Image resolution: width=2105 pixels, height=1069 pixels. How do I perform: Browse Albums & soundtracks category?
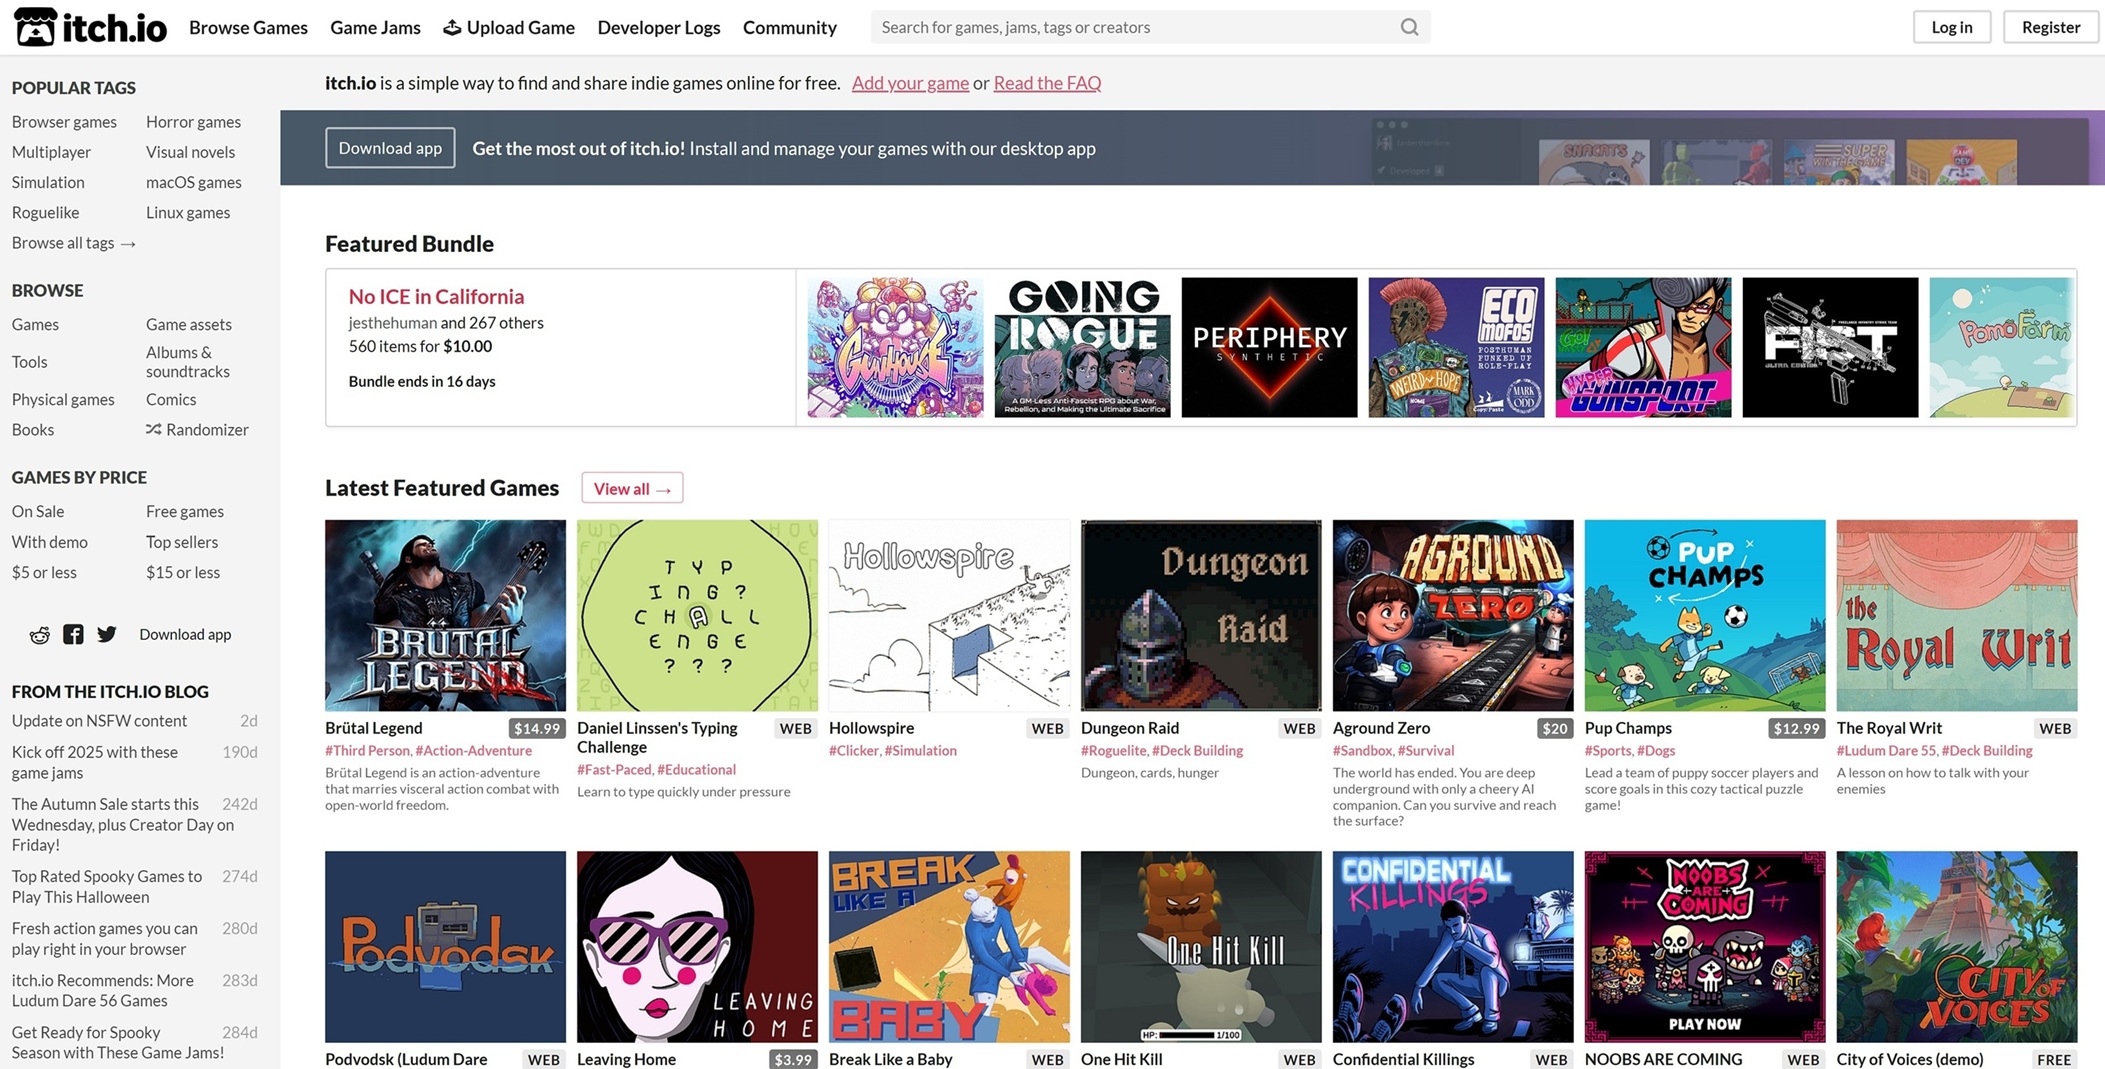pos(188,362)
